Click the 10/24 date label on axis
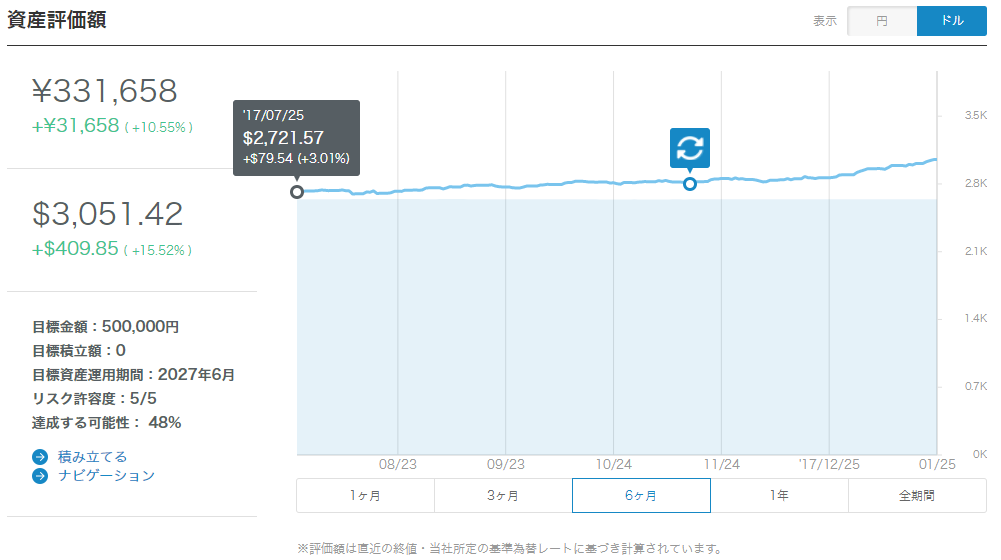The width and height of the screenshot is (1001, 560). [613, 465]
